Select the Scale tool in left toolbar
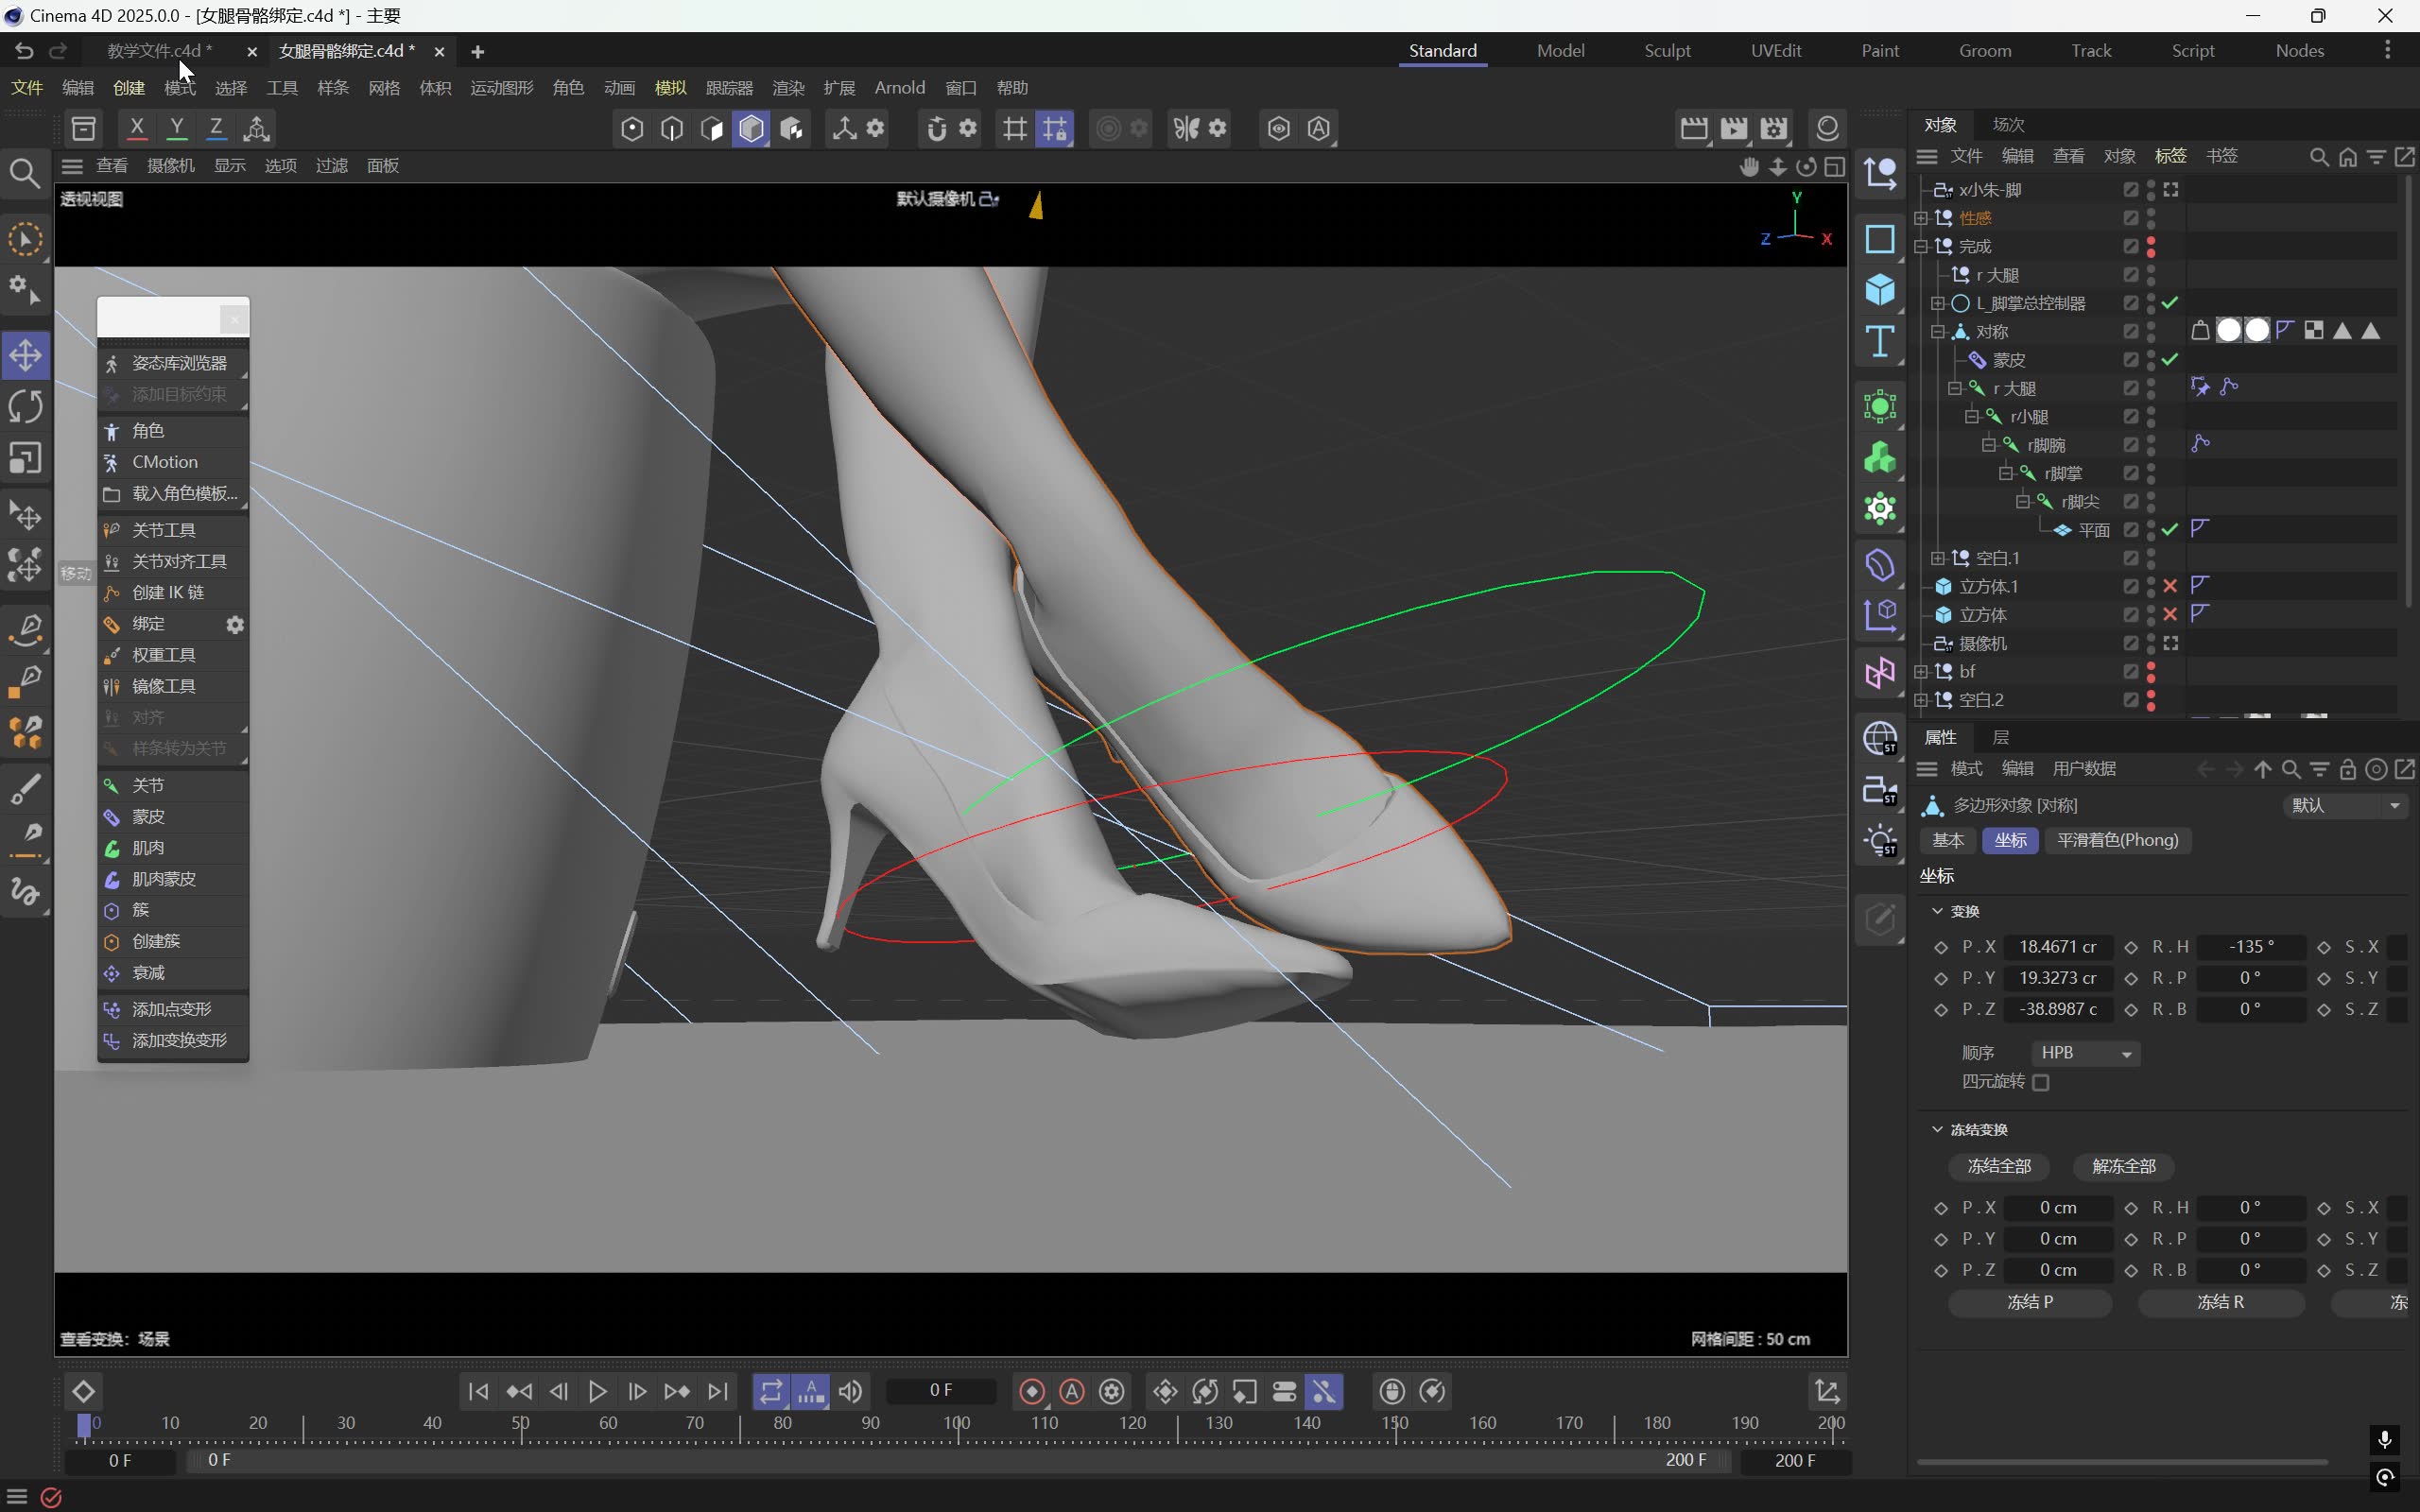 pos(26,458)
